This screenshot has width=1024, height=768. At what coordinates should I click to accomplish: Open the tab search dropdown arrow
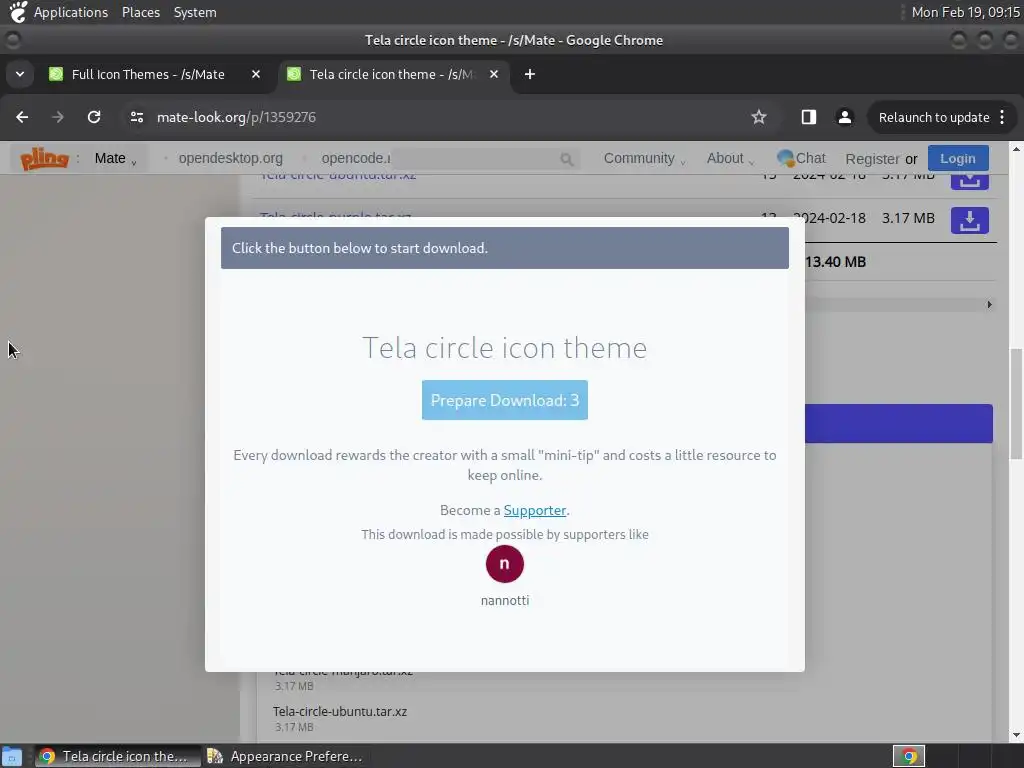tap(20, 74)
